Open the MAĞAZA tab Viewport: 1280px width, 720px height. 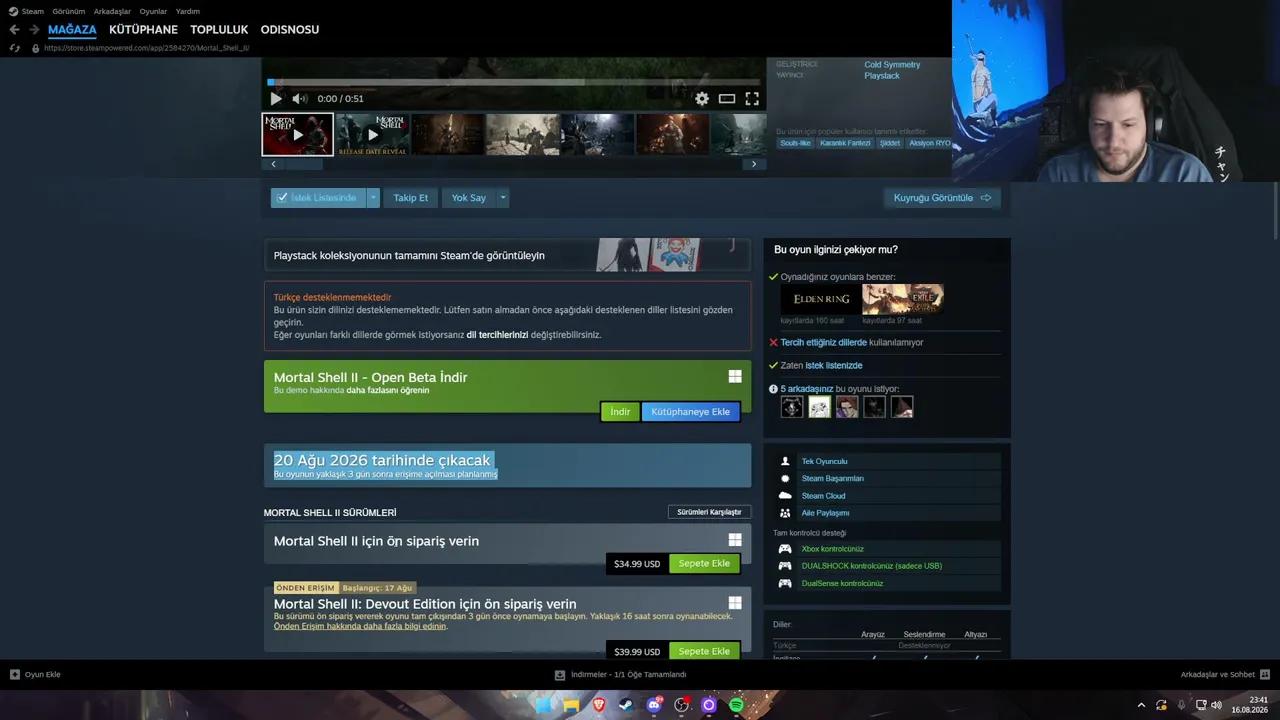click(x=72, y=30)
